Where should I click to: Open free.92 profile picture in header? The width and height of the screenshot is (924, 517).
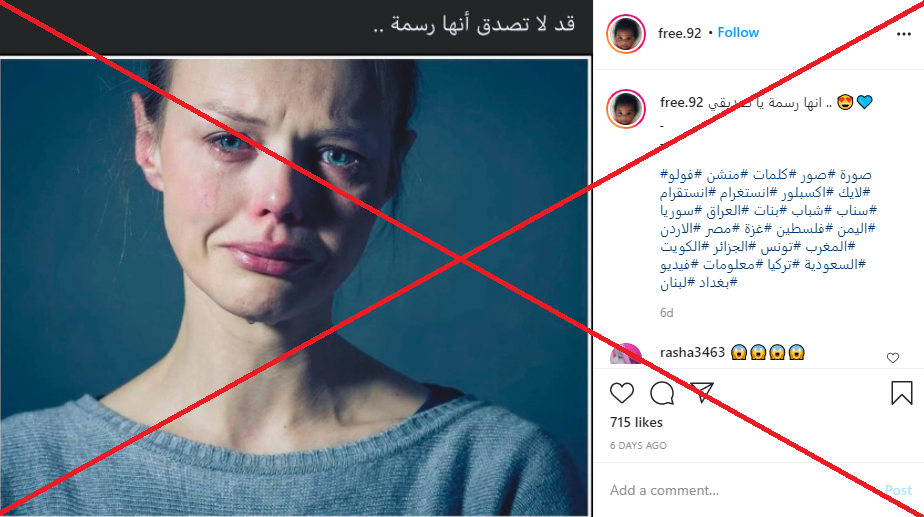pos(626,34)
